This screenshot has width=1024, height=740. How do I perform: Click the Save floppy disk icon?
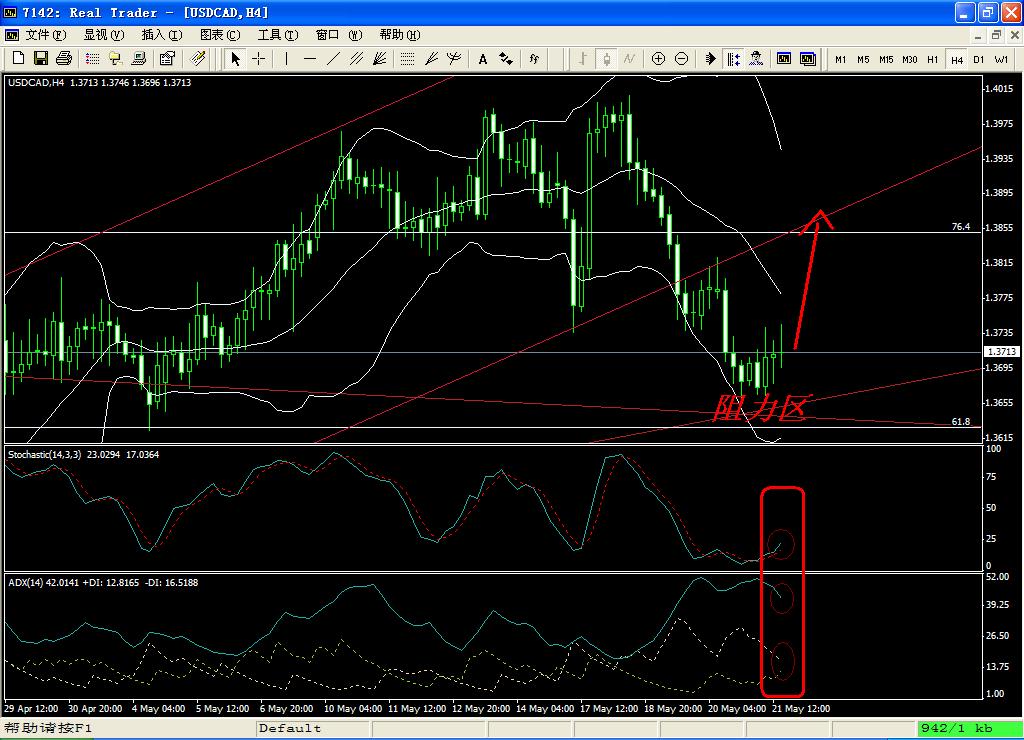pyautogui.click(x=40, y=59)
